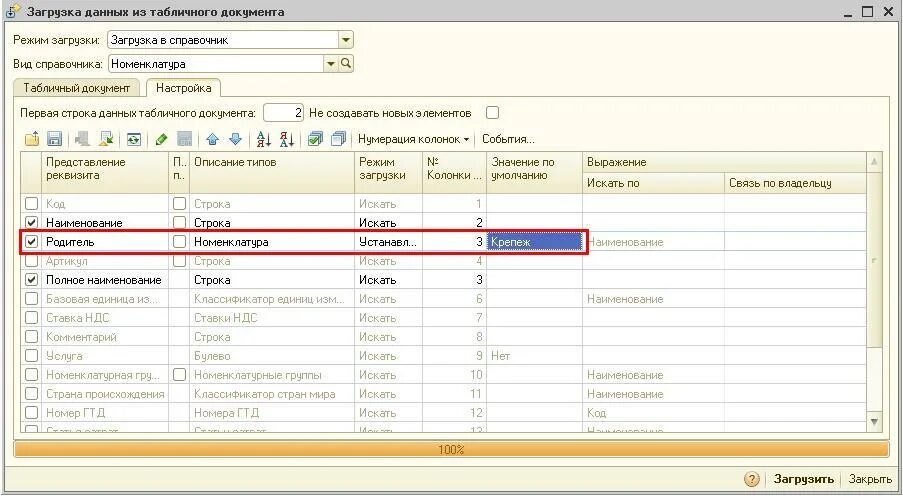Viewport: 903px width, 496px height.
Task: Click the table scrollbar down arrow
Action: (874, 422)
